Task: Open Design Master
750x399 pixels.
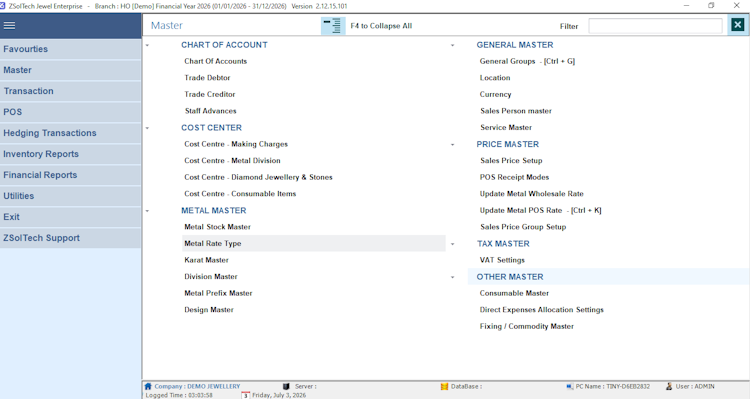Action: 209,310
